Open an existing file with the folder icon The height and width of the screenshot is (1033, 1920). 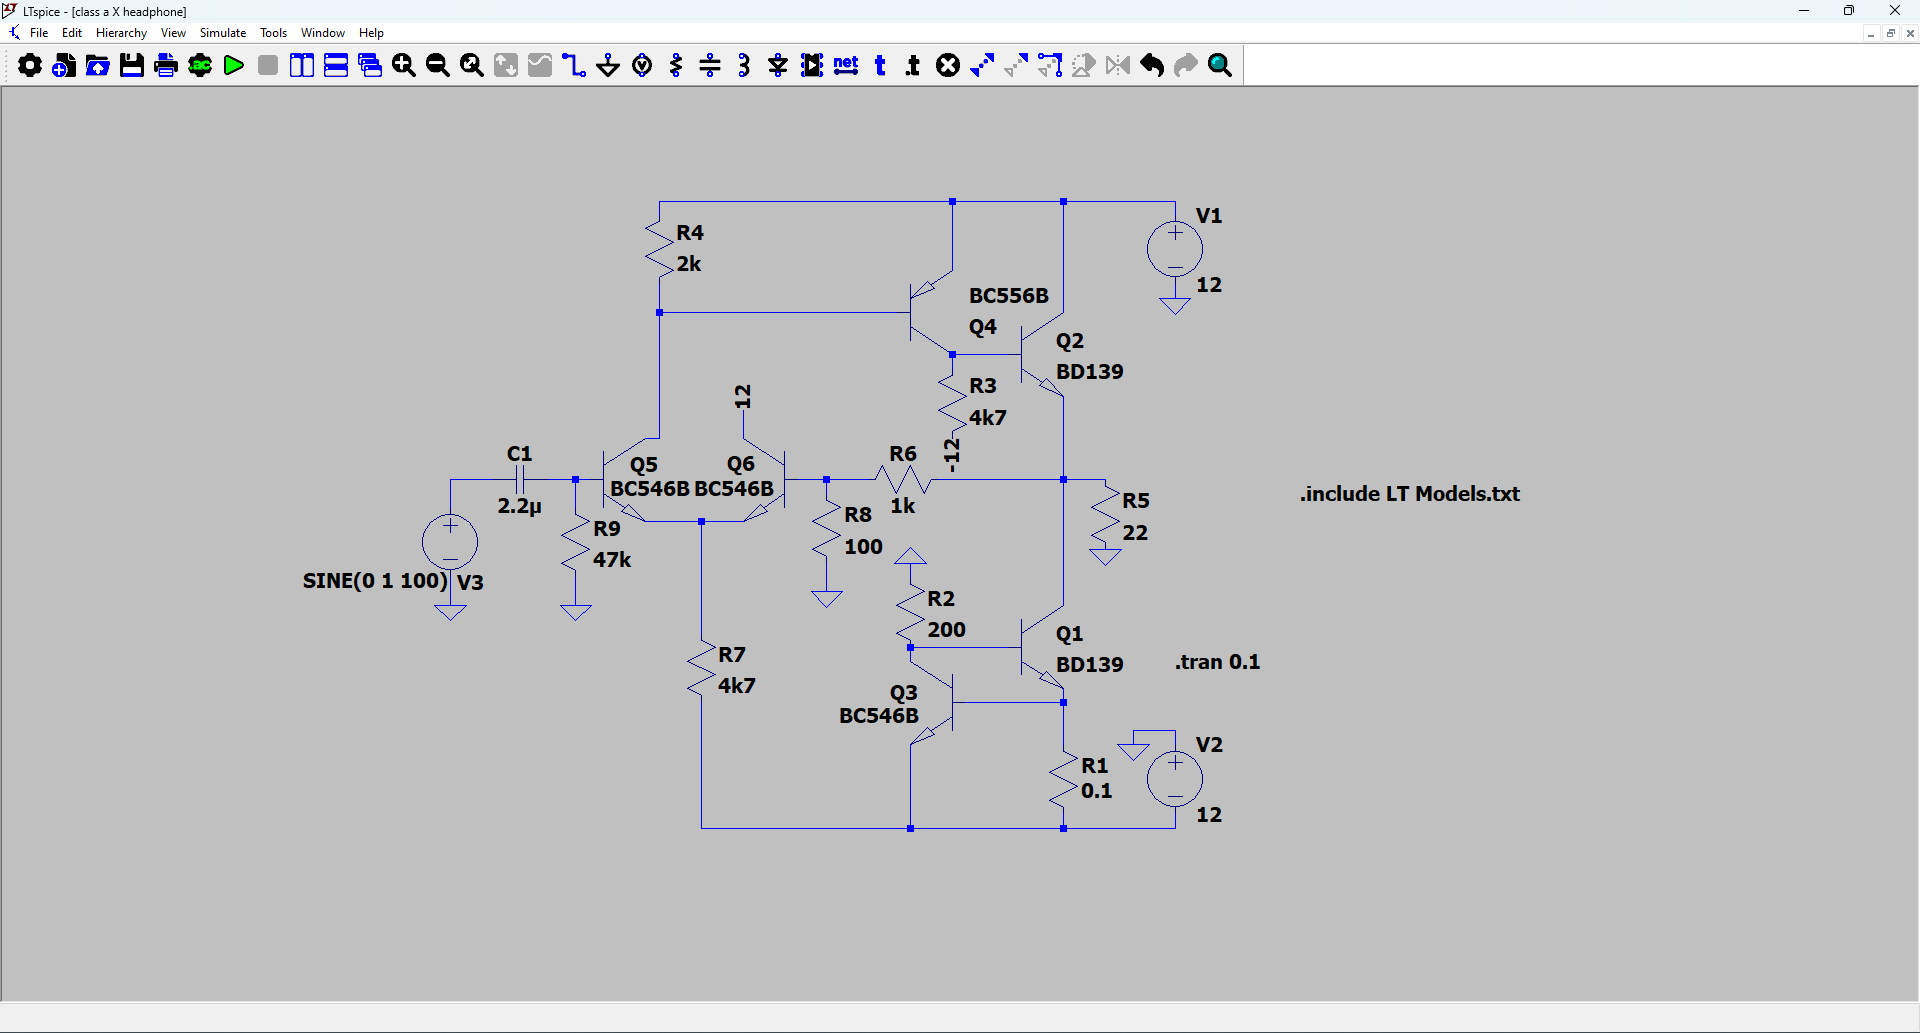[x=98, y=66]
